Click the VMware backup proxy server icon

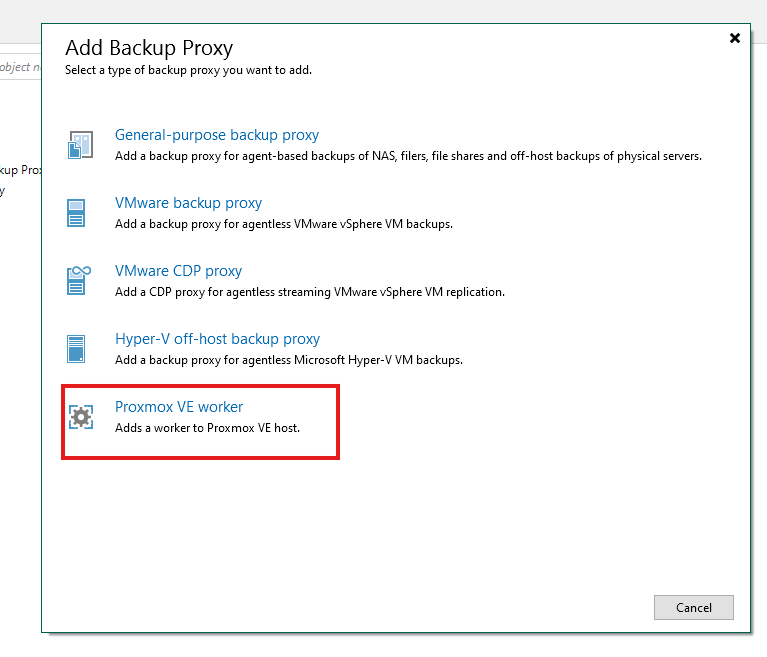76,213
